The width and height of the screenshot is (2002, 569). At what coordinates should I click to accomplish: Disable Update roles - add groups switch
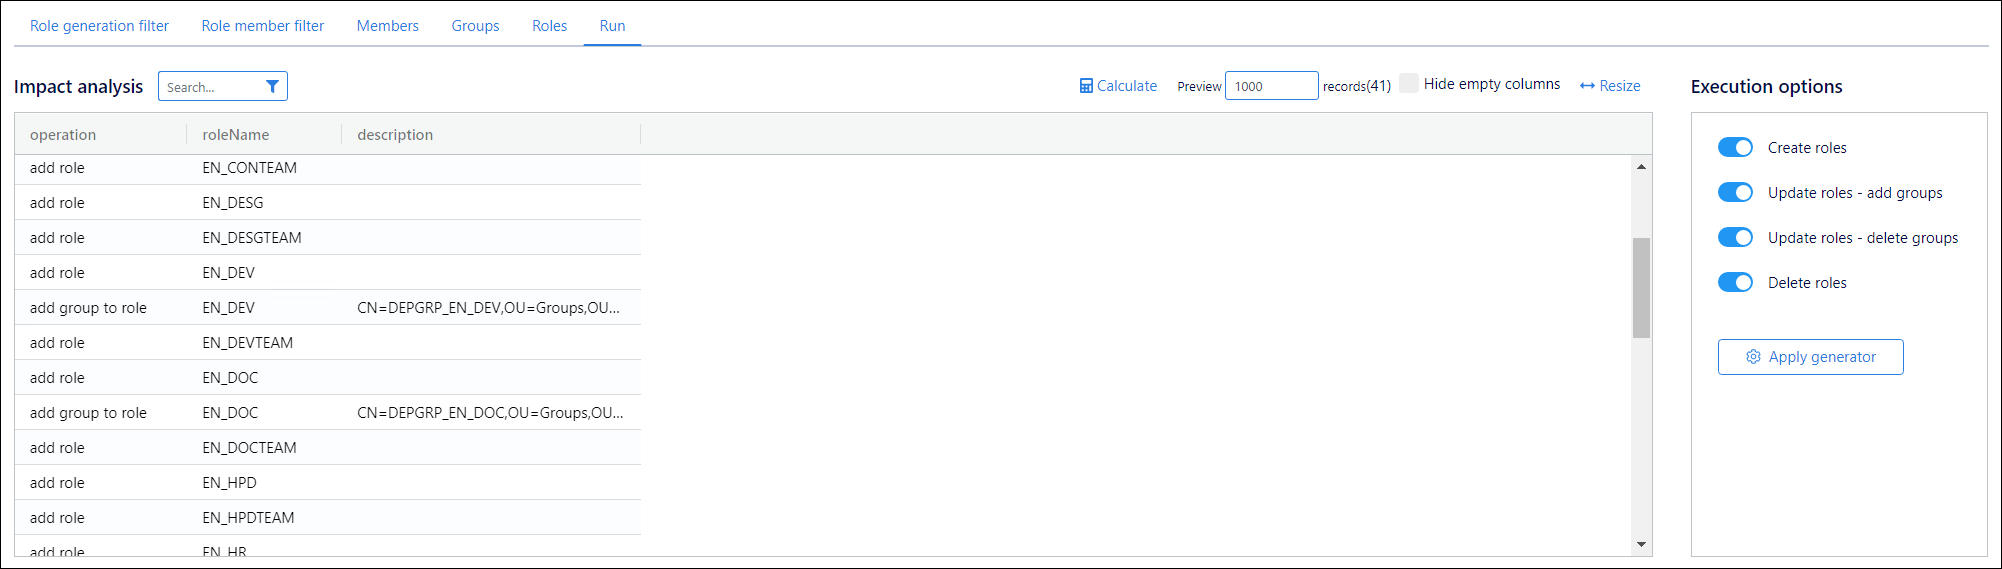pos(1735,193)
